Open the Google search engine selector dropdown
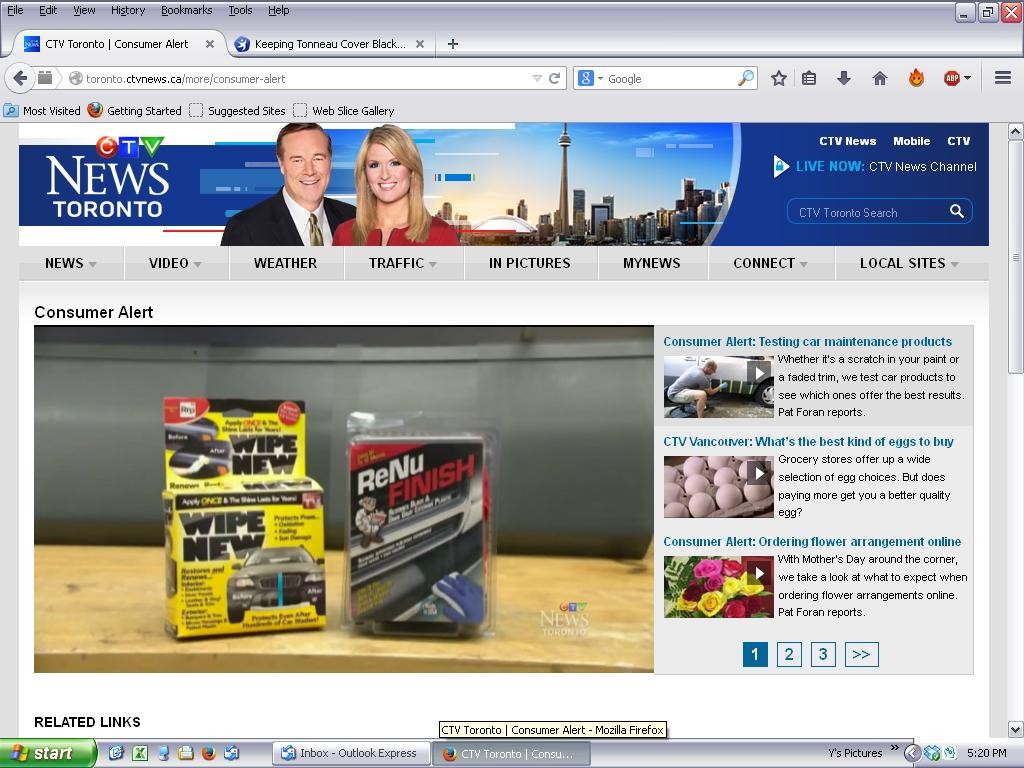Screen dimensions: 1024x768 [590, 78]
